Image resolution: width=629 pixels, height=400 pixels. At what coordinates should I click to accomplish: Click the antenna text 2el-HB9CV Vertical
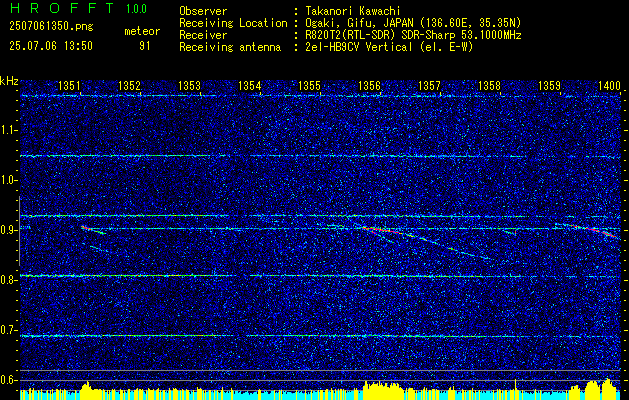[358, 47]
